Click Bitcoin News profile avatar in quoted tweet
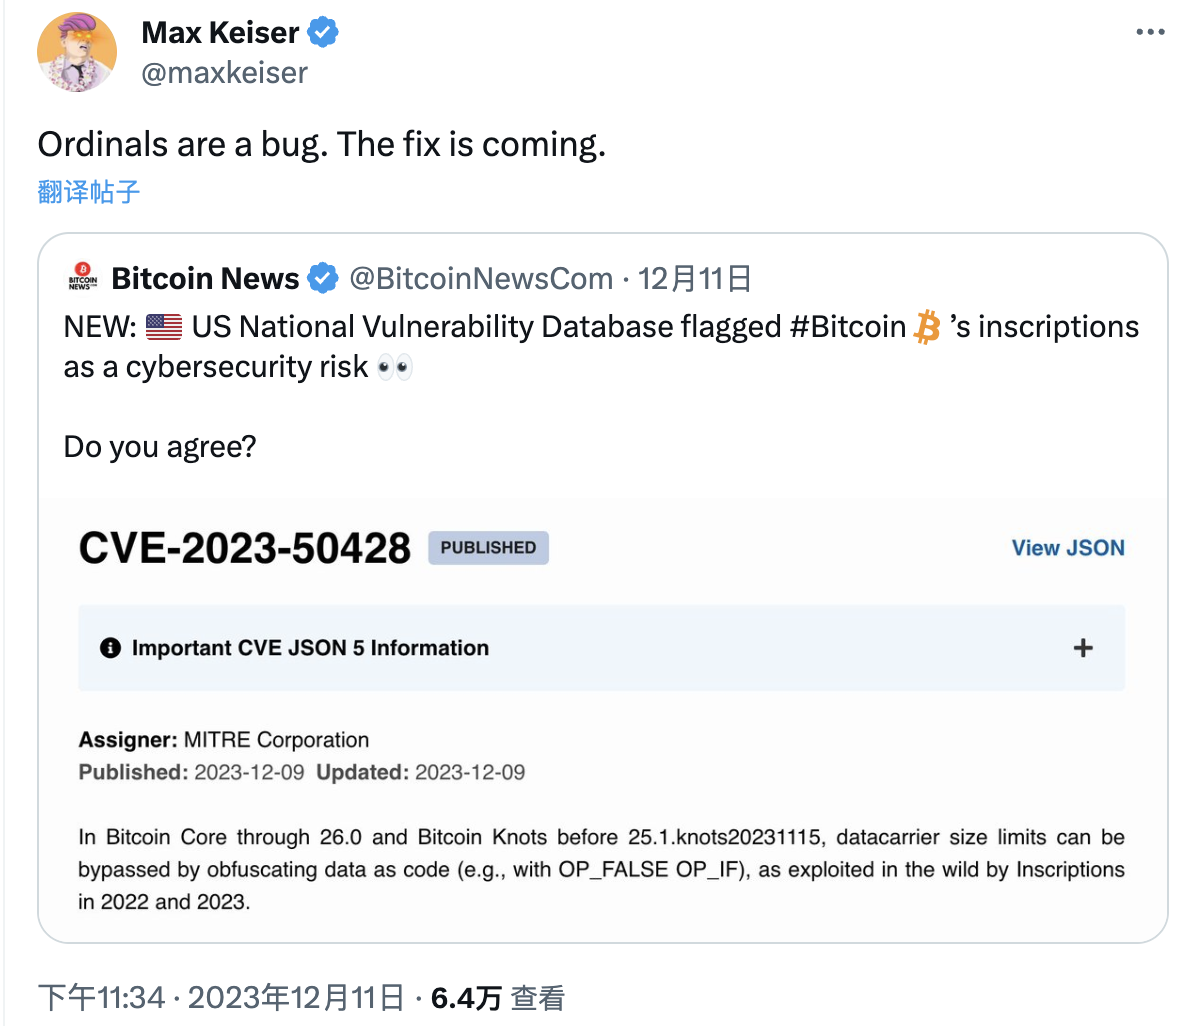 point(82,278)
